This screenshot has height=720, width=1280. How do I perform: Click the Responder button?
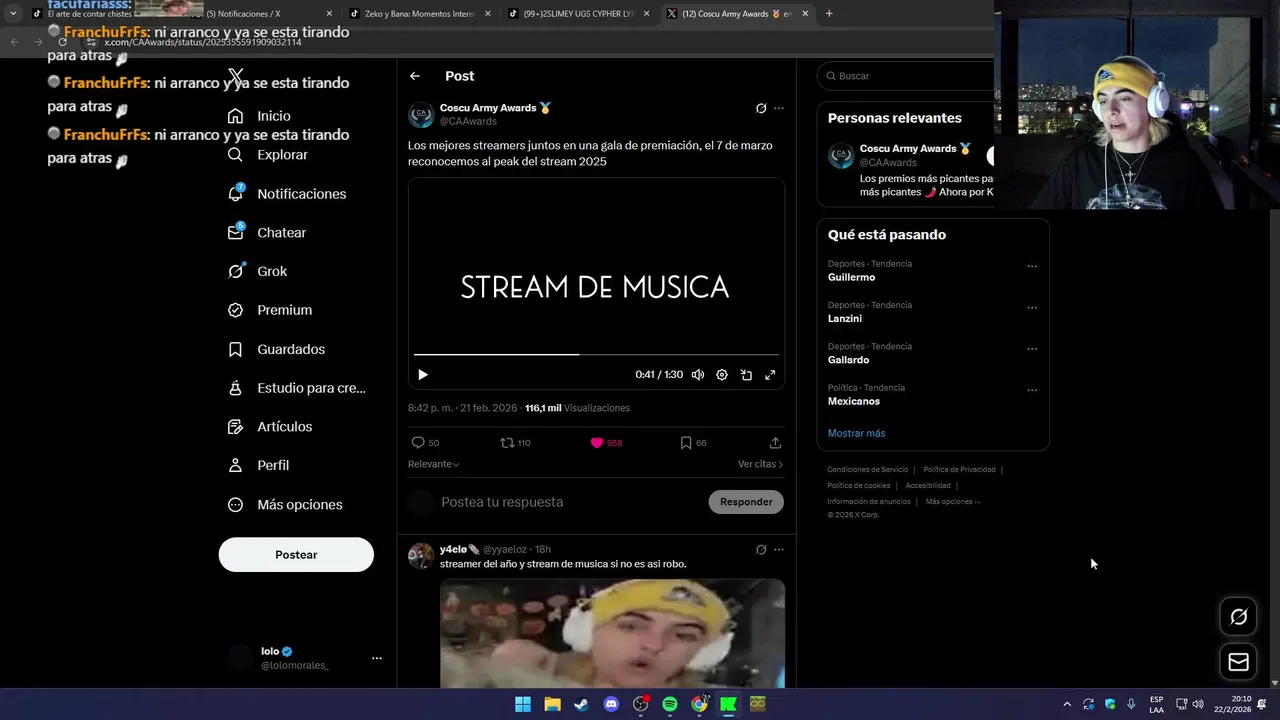coord(746,502)
